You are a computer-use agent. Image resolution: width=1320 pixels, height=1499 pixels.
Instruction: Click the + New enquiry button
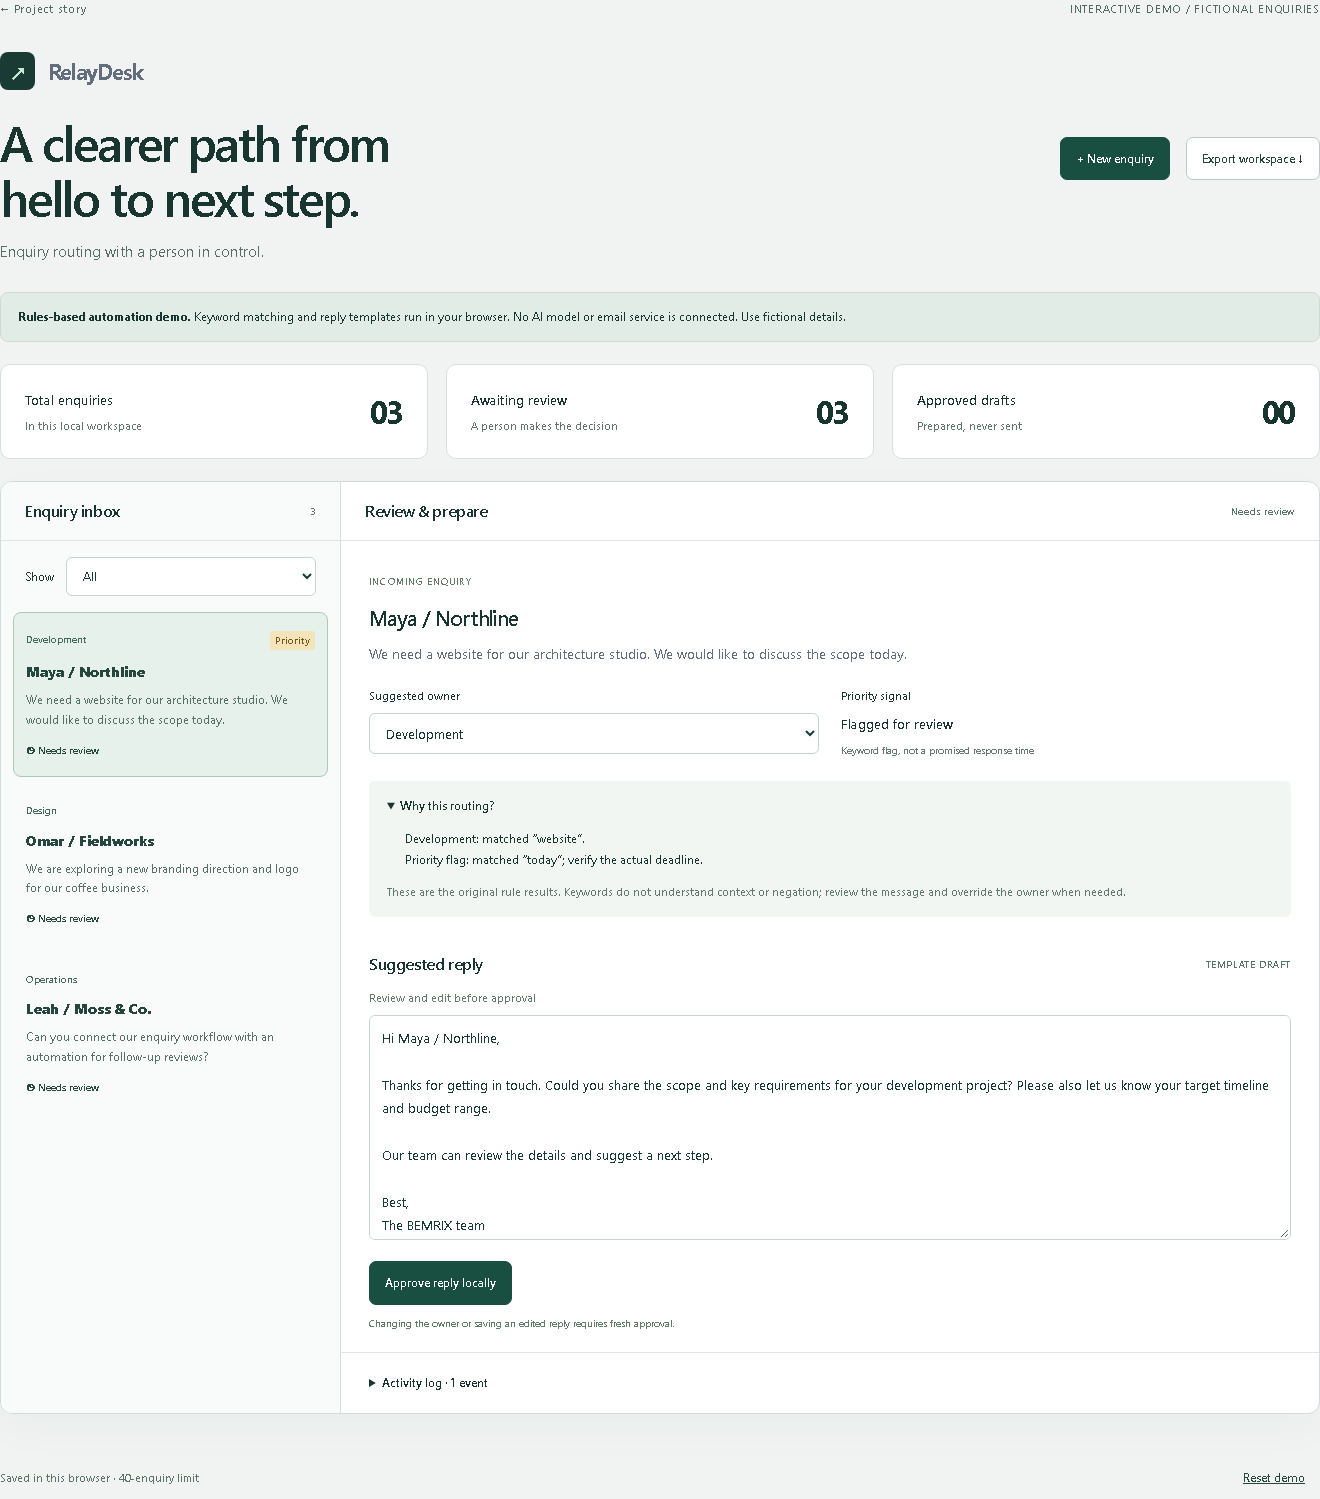coord(1115,159)
